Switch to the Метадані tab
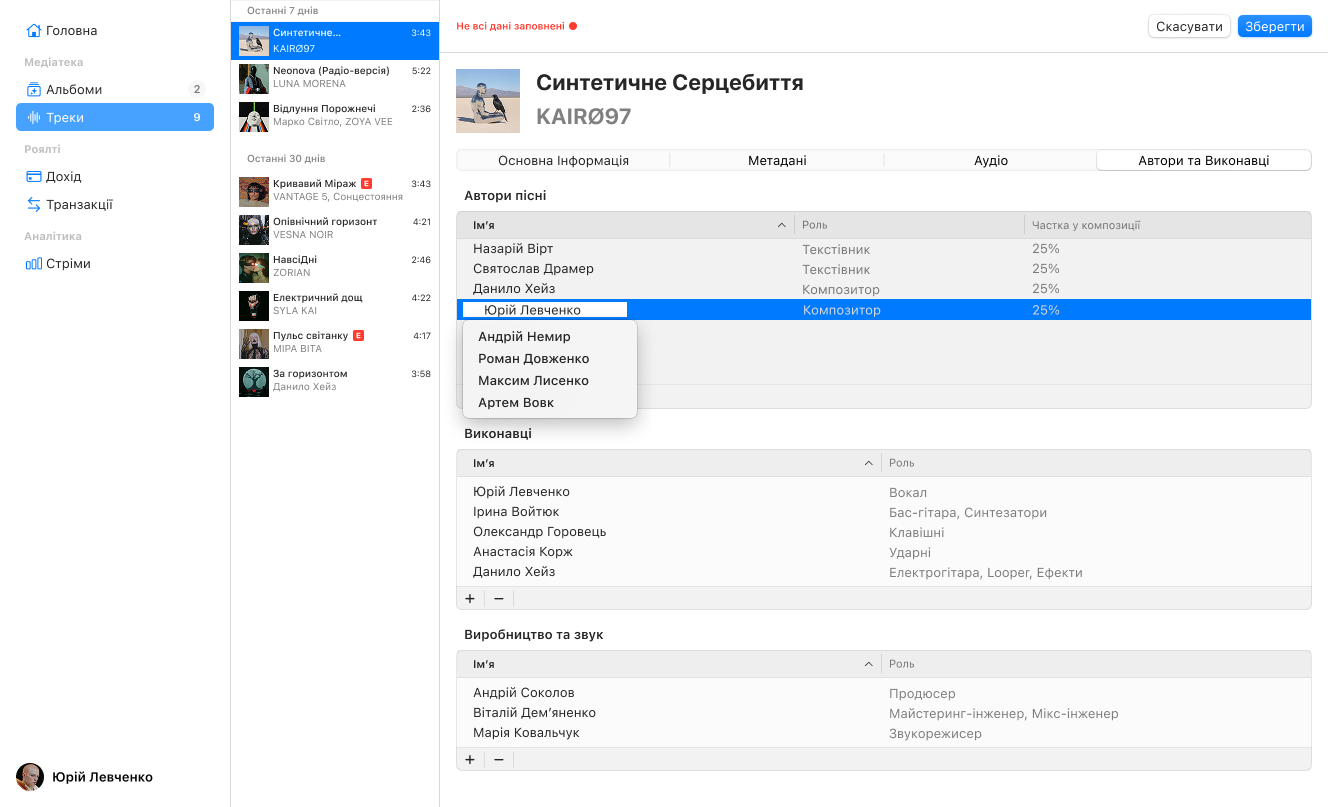 (777, 160)
